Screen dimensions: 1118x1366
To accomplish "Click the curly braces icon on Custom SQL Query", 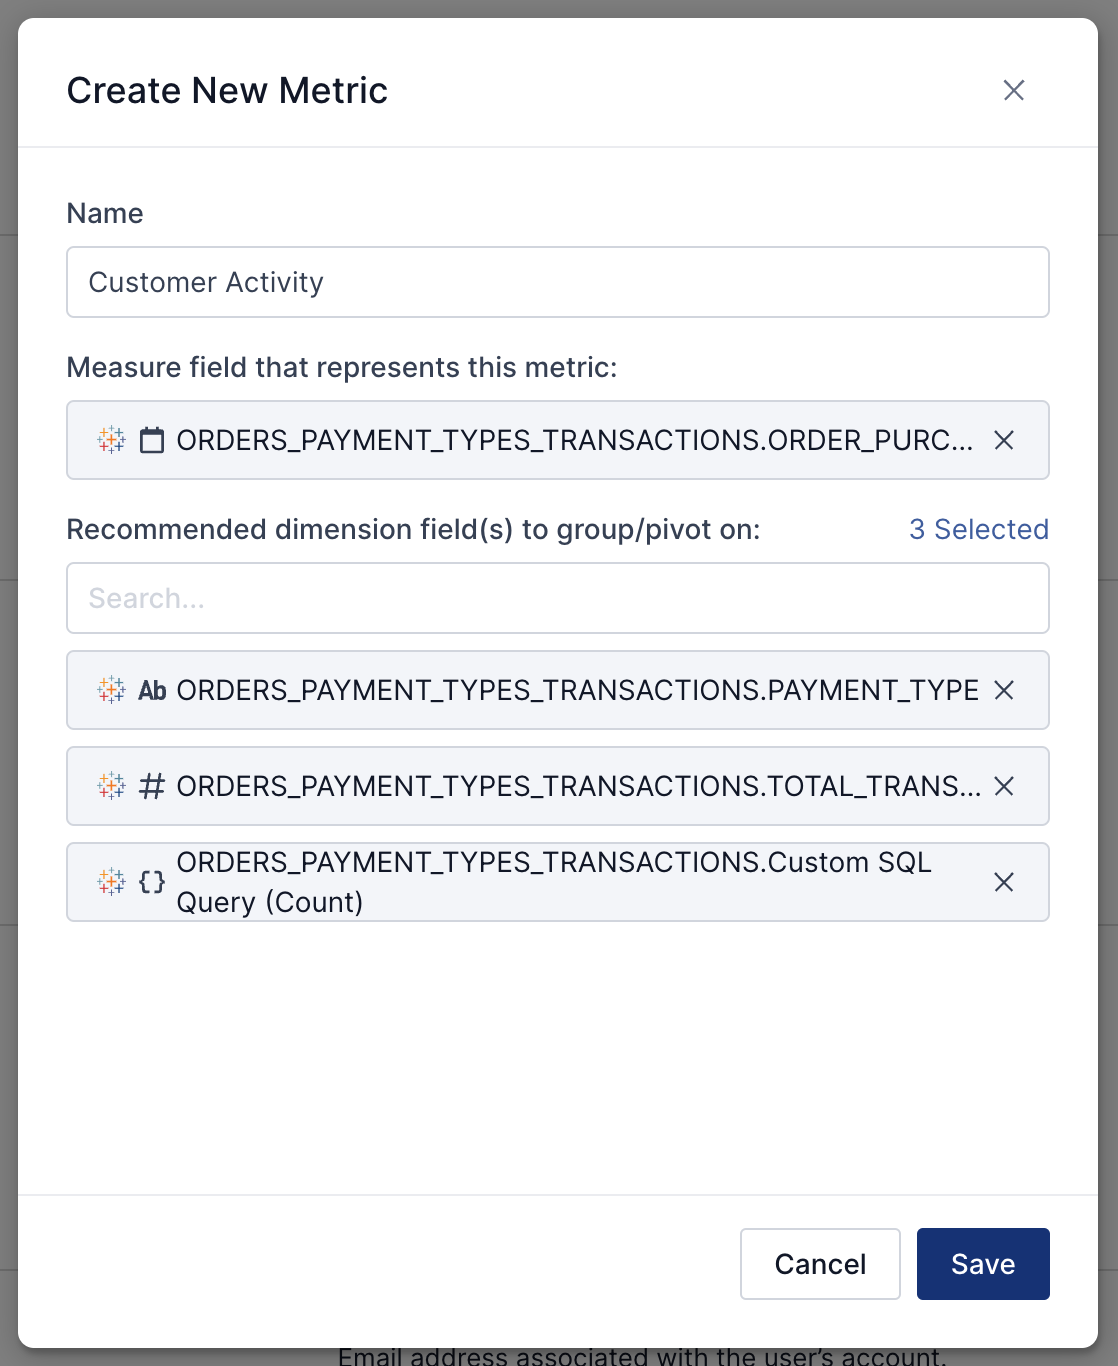I will 152,882.
